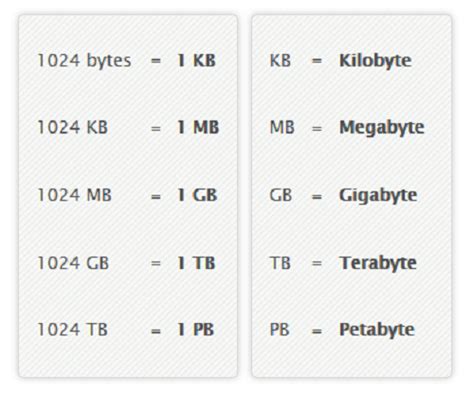474x396 pixels.
Task: Click the '1024 MB' label
Action: 74,195
